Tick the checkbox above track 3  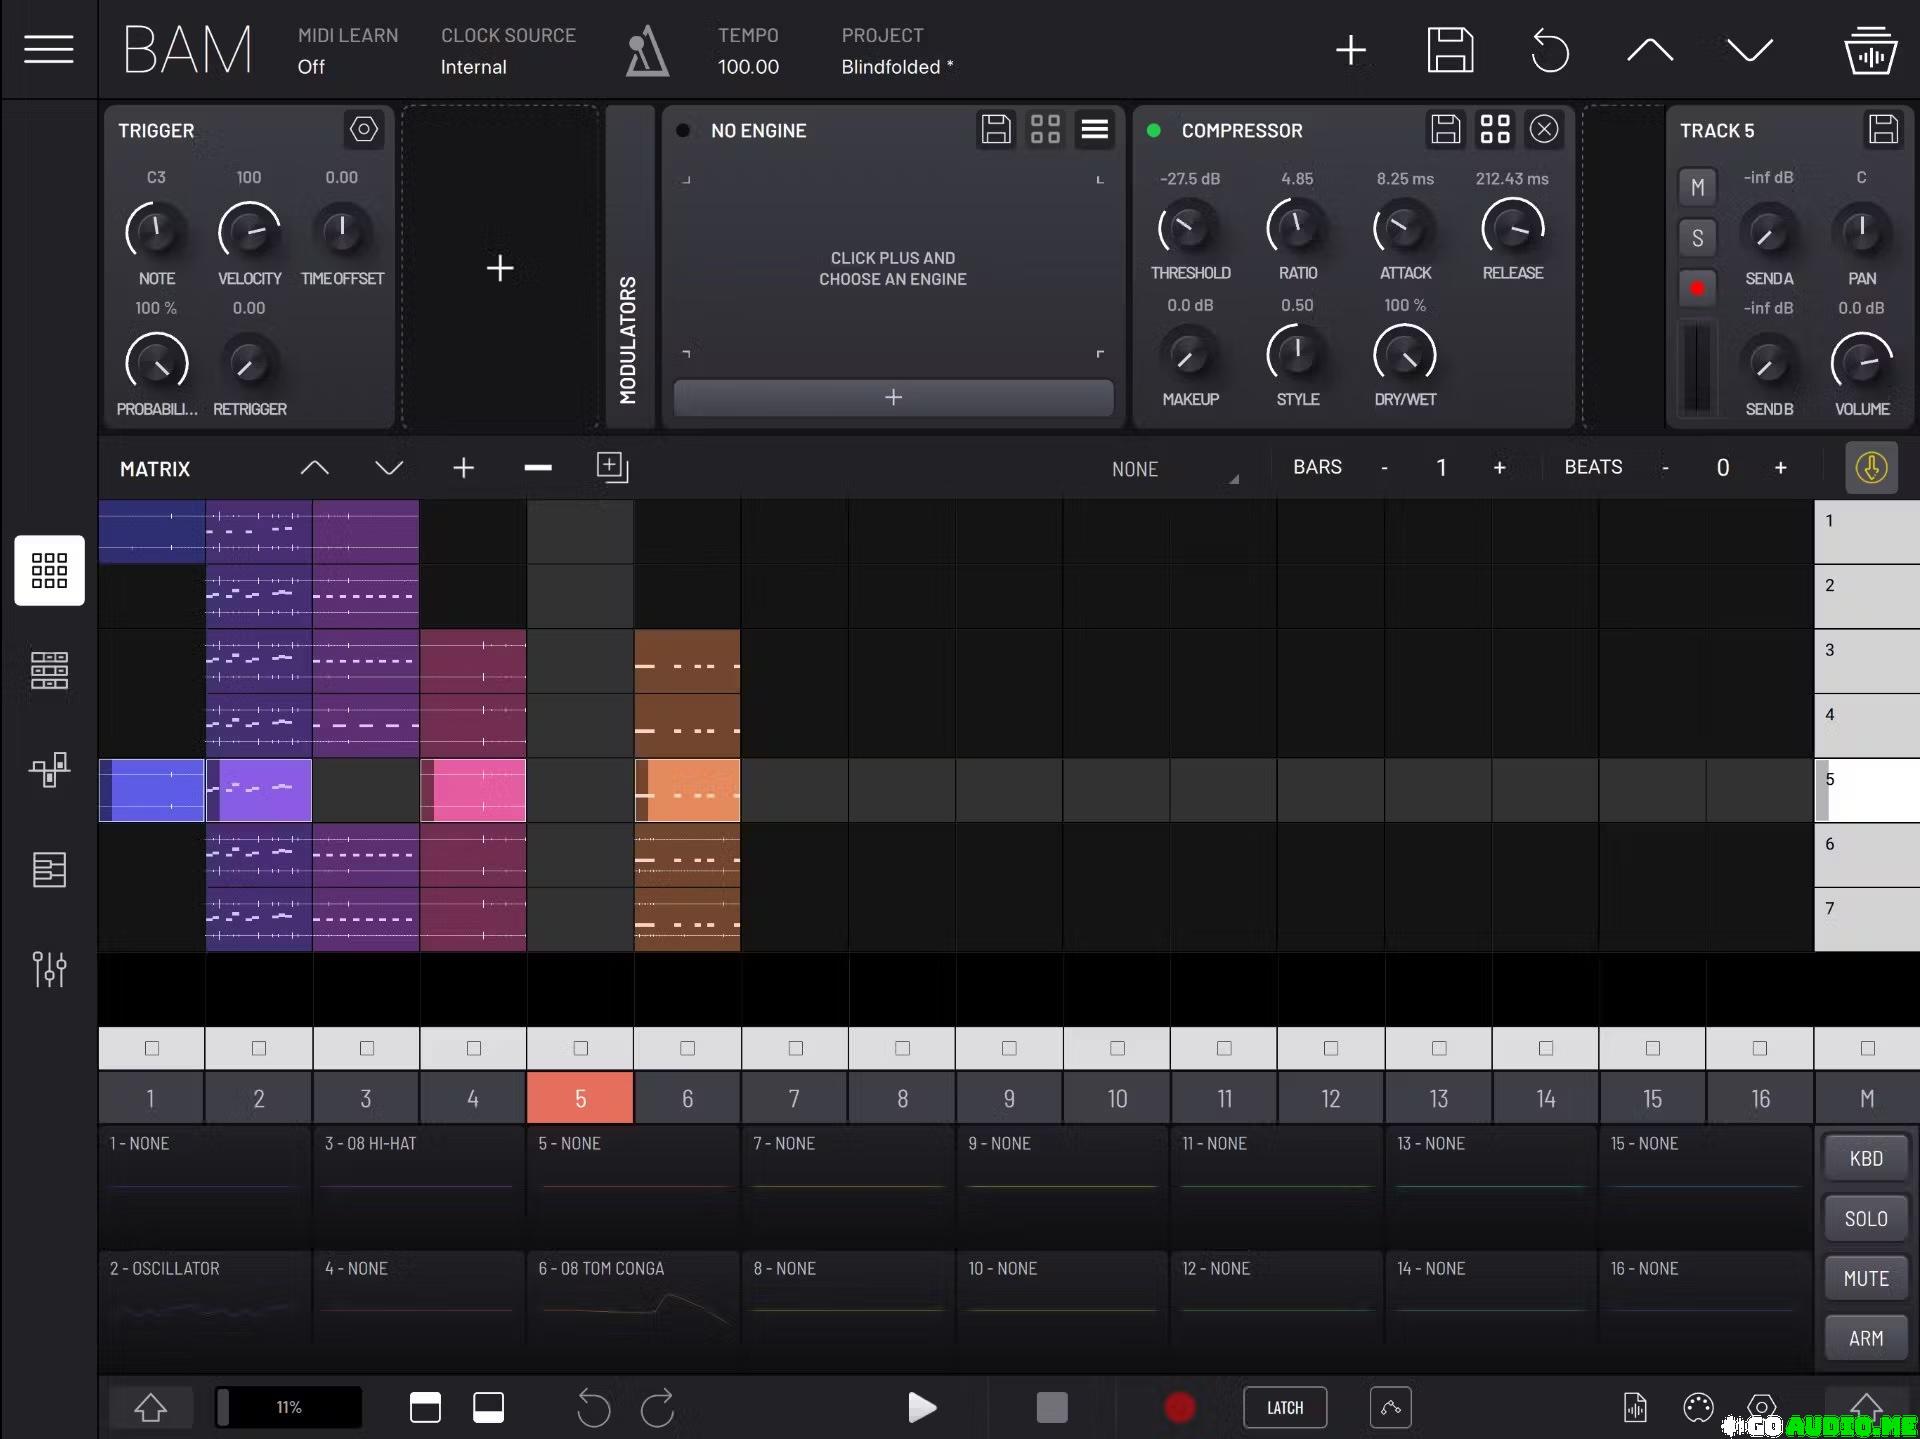coord(366,1048)
